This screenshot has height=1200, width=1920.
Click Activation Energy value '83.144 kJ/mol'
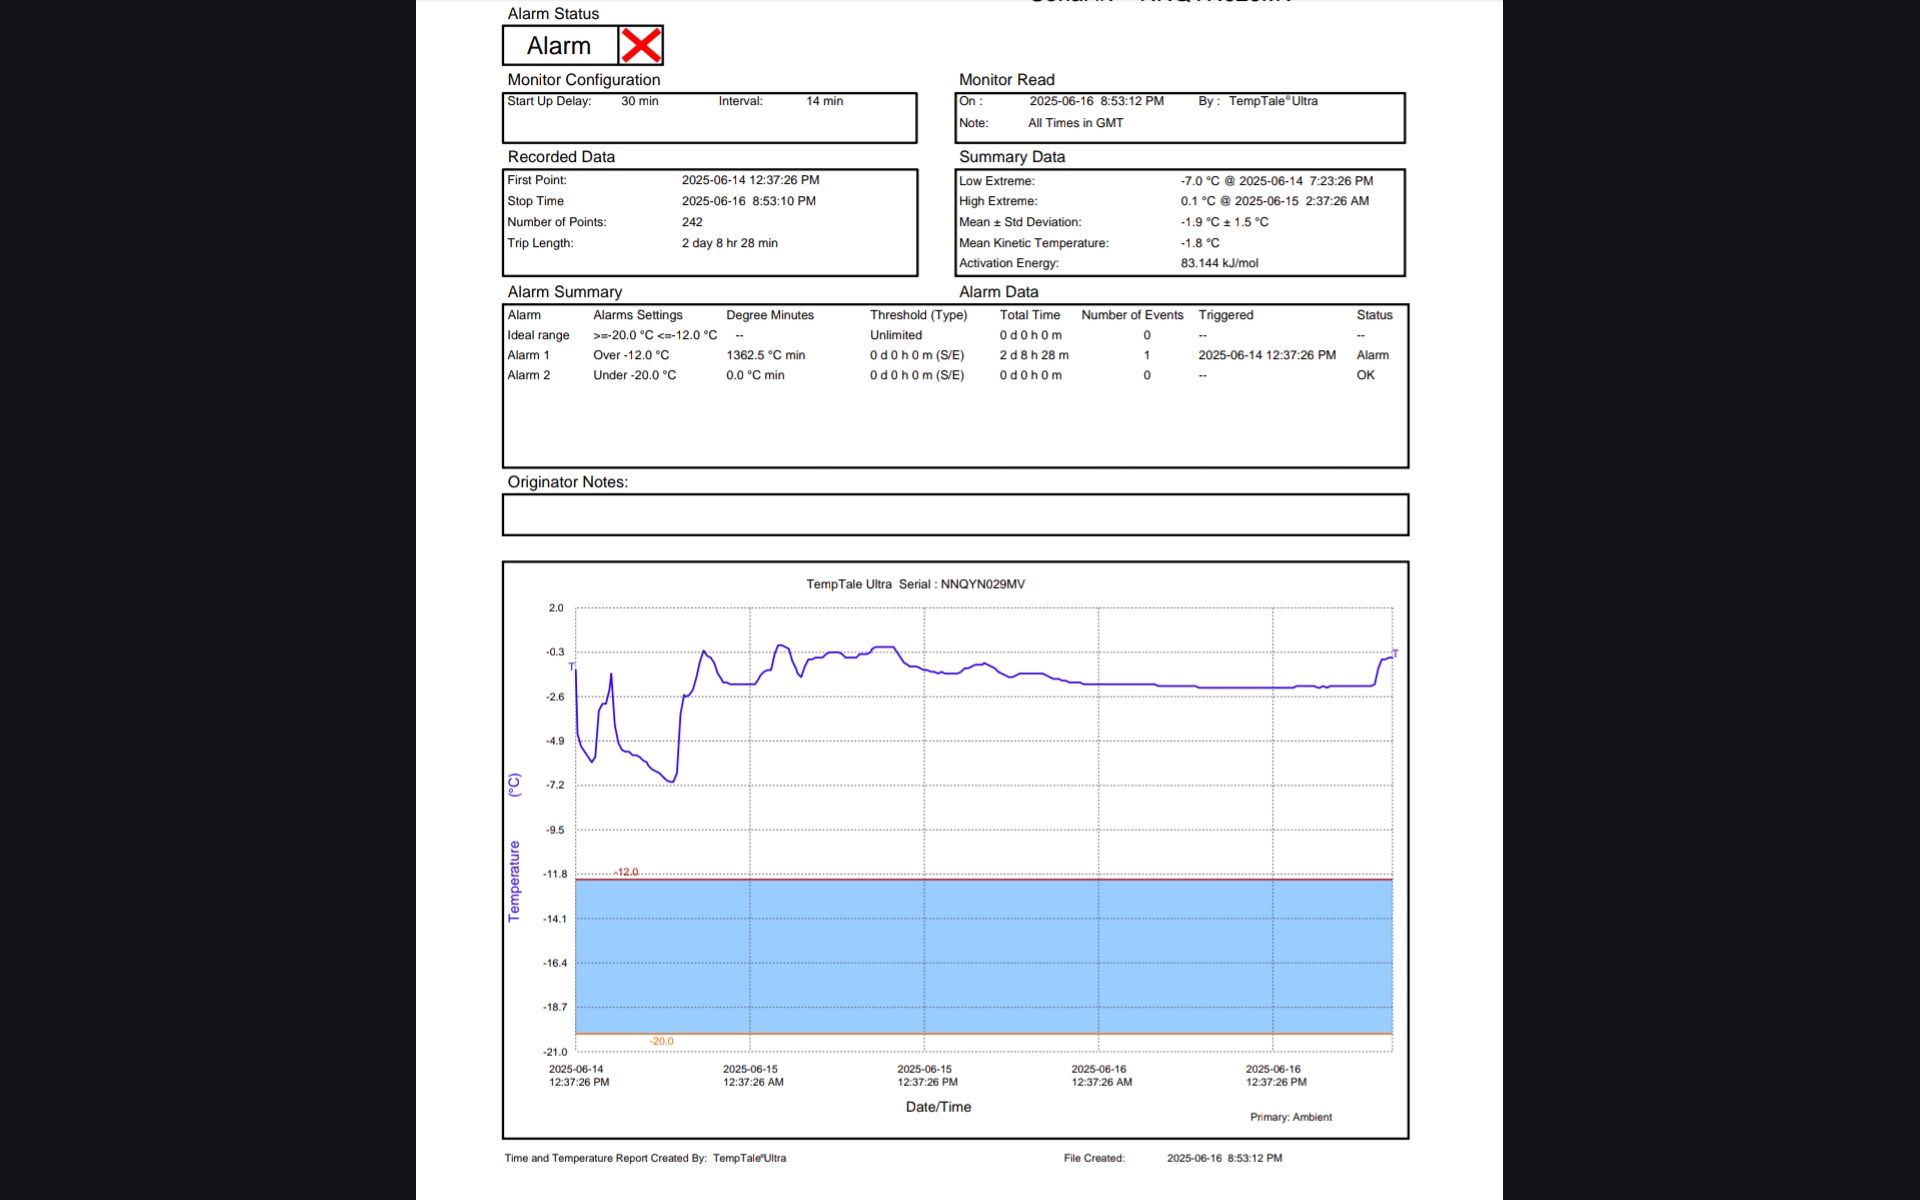pyautogui.click(x=1220, y=263)
